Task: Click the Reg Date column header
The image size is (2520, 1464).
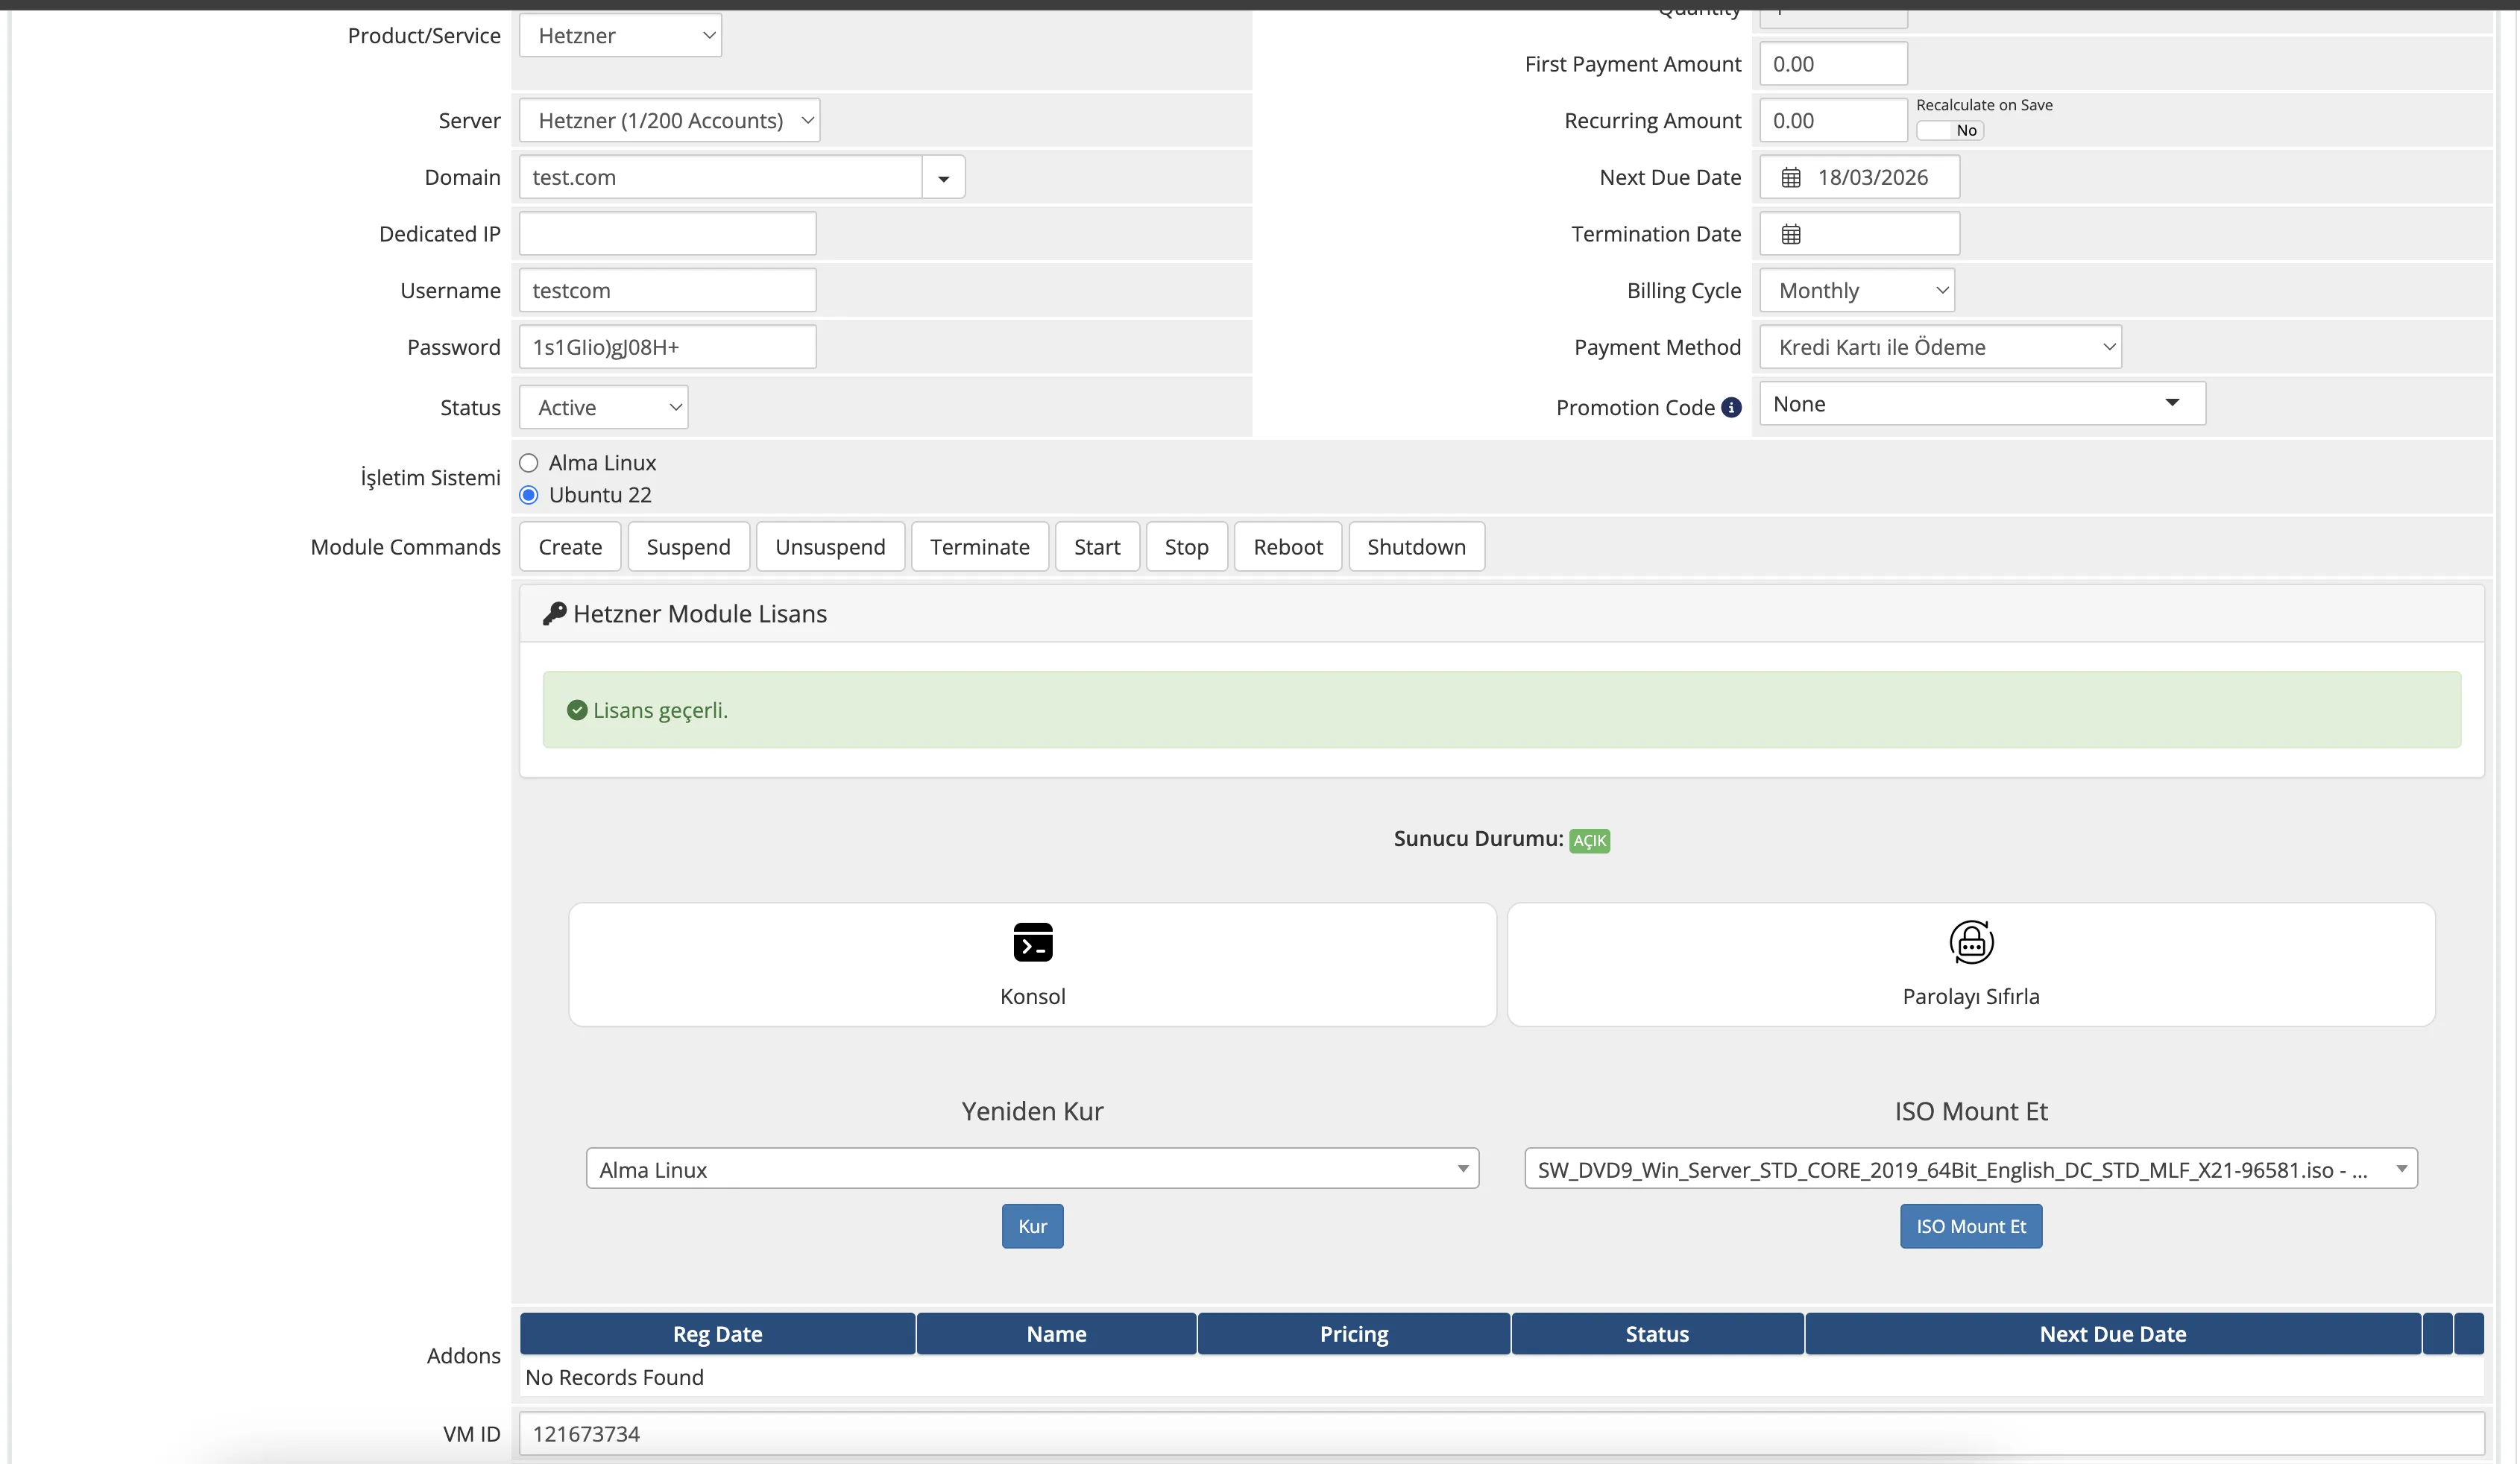Action: pos(717,1334)
